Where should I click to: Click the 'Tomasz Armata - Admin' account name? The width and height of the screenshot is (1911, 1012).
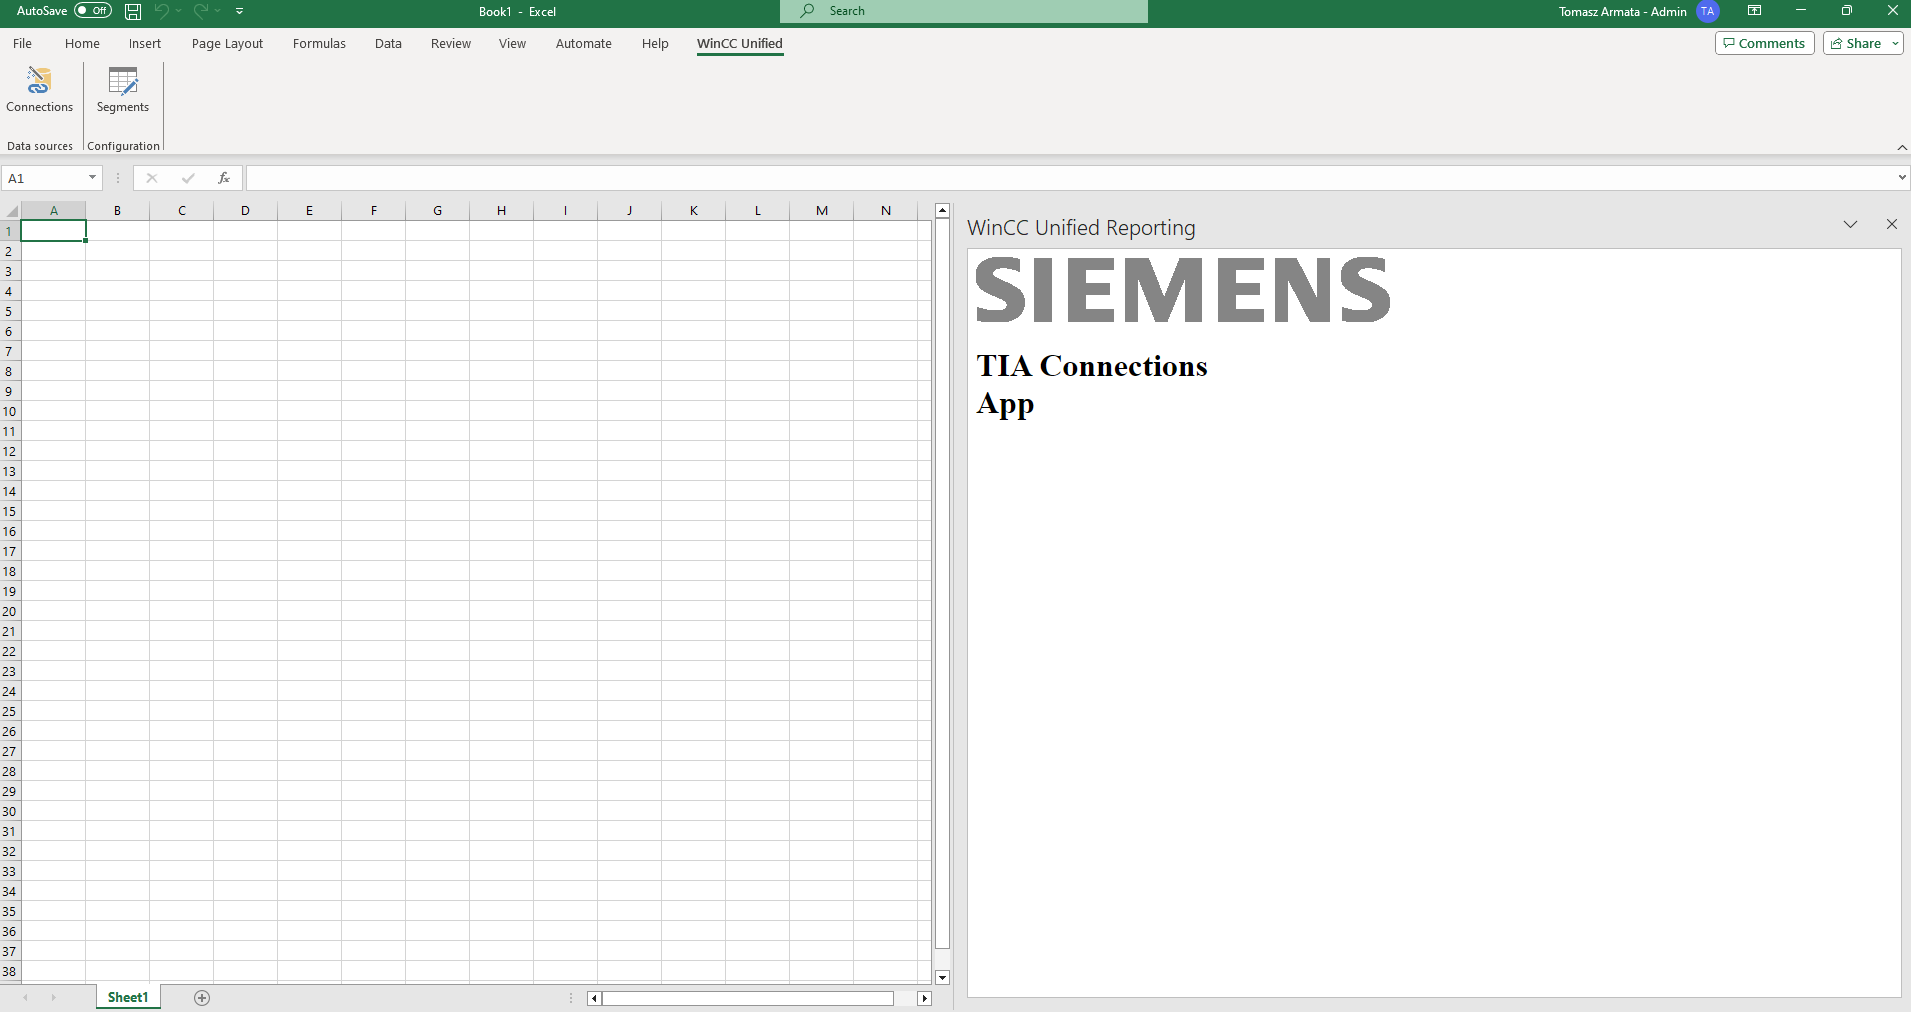click(x=1622, y=12)
